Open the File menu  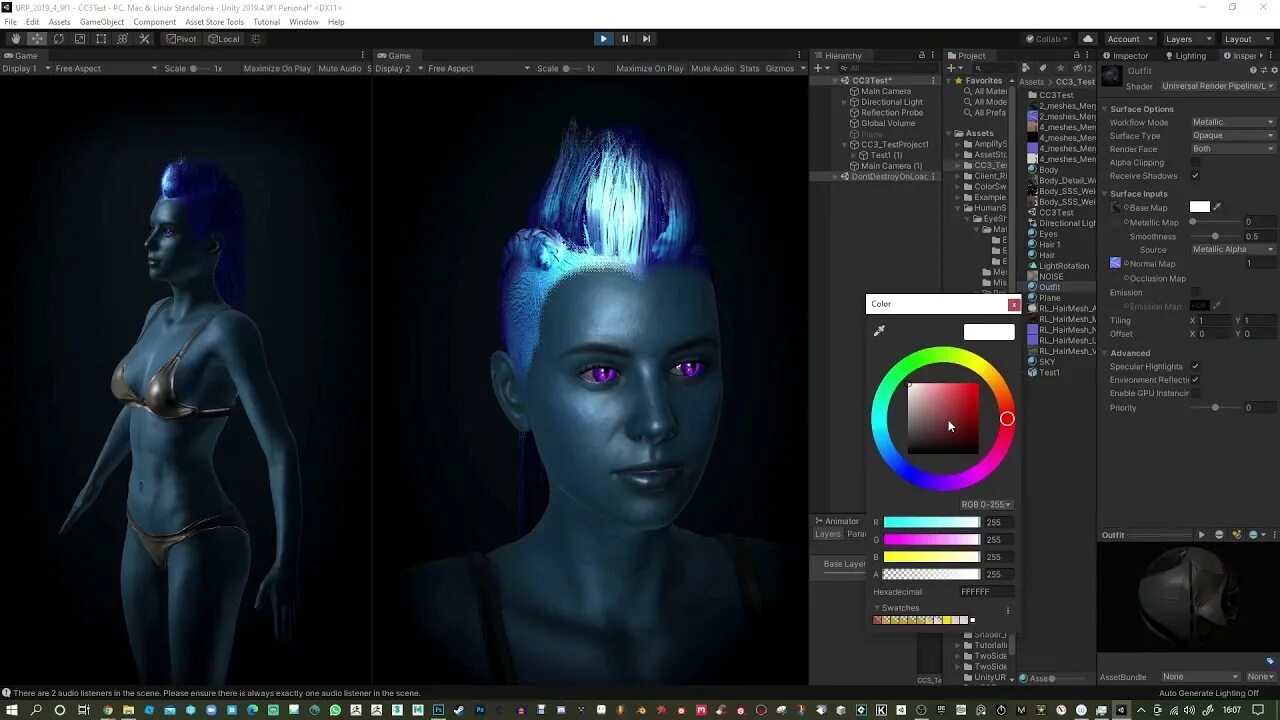[10, 22]
